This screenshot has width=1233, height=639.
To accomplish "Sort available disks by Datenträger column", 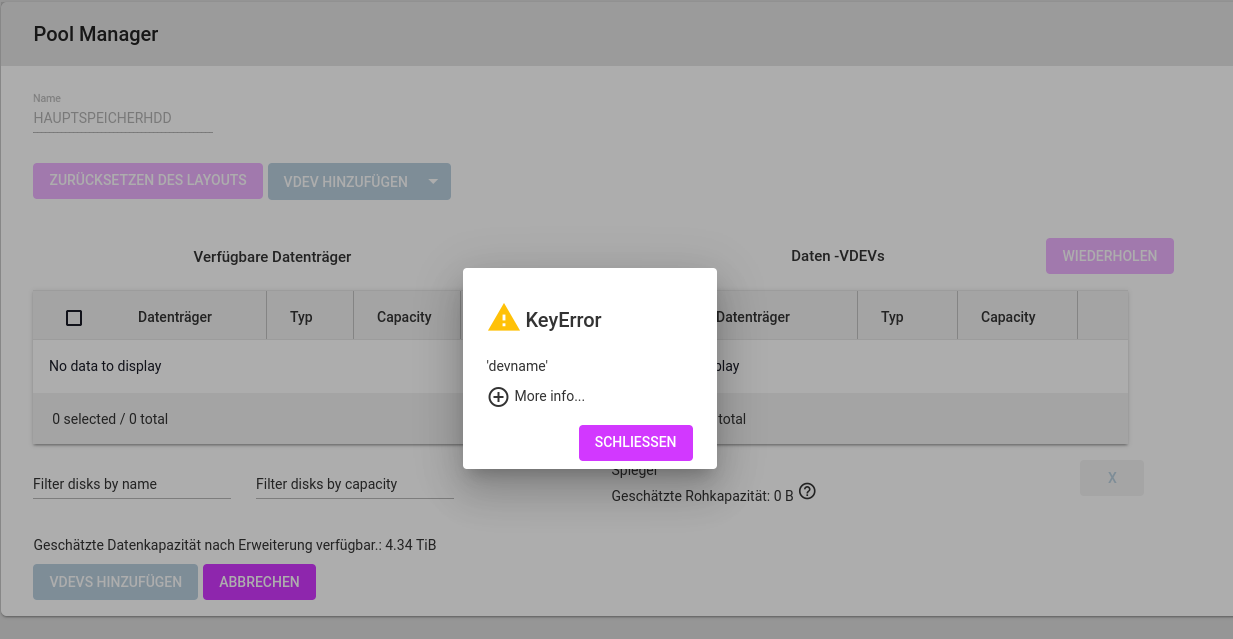I will pos(175,317).
